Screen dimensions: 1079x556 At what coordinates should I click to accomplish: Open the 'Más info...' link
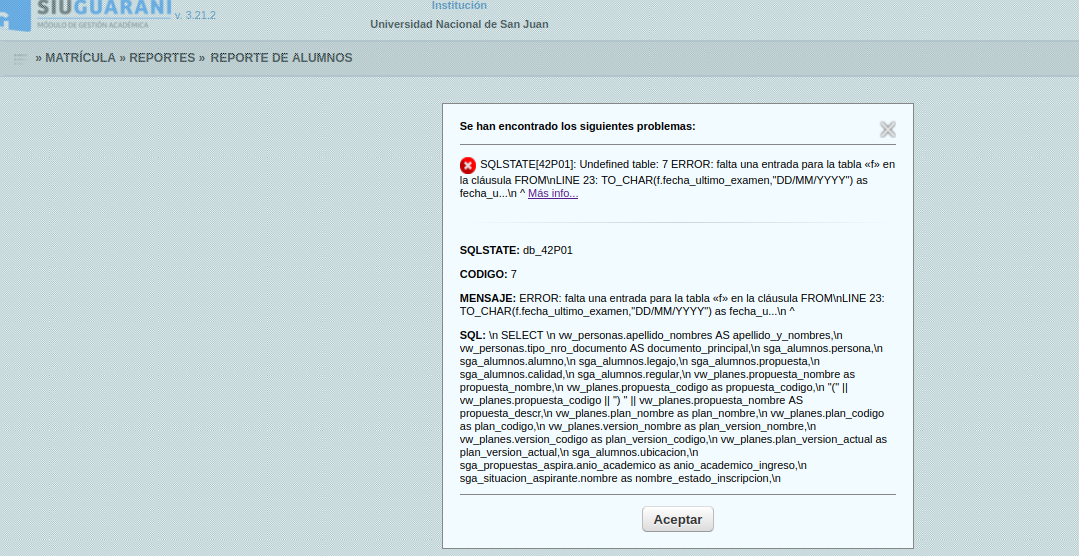click(553, 193)
